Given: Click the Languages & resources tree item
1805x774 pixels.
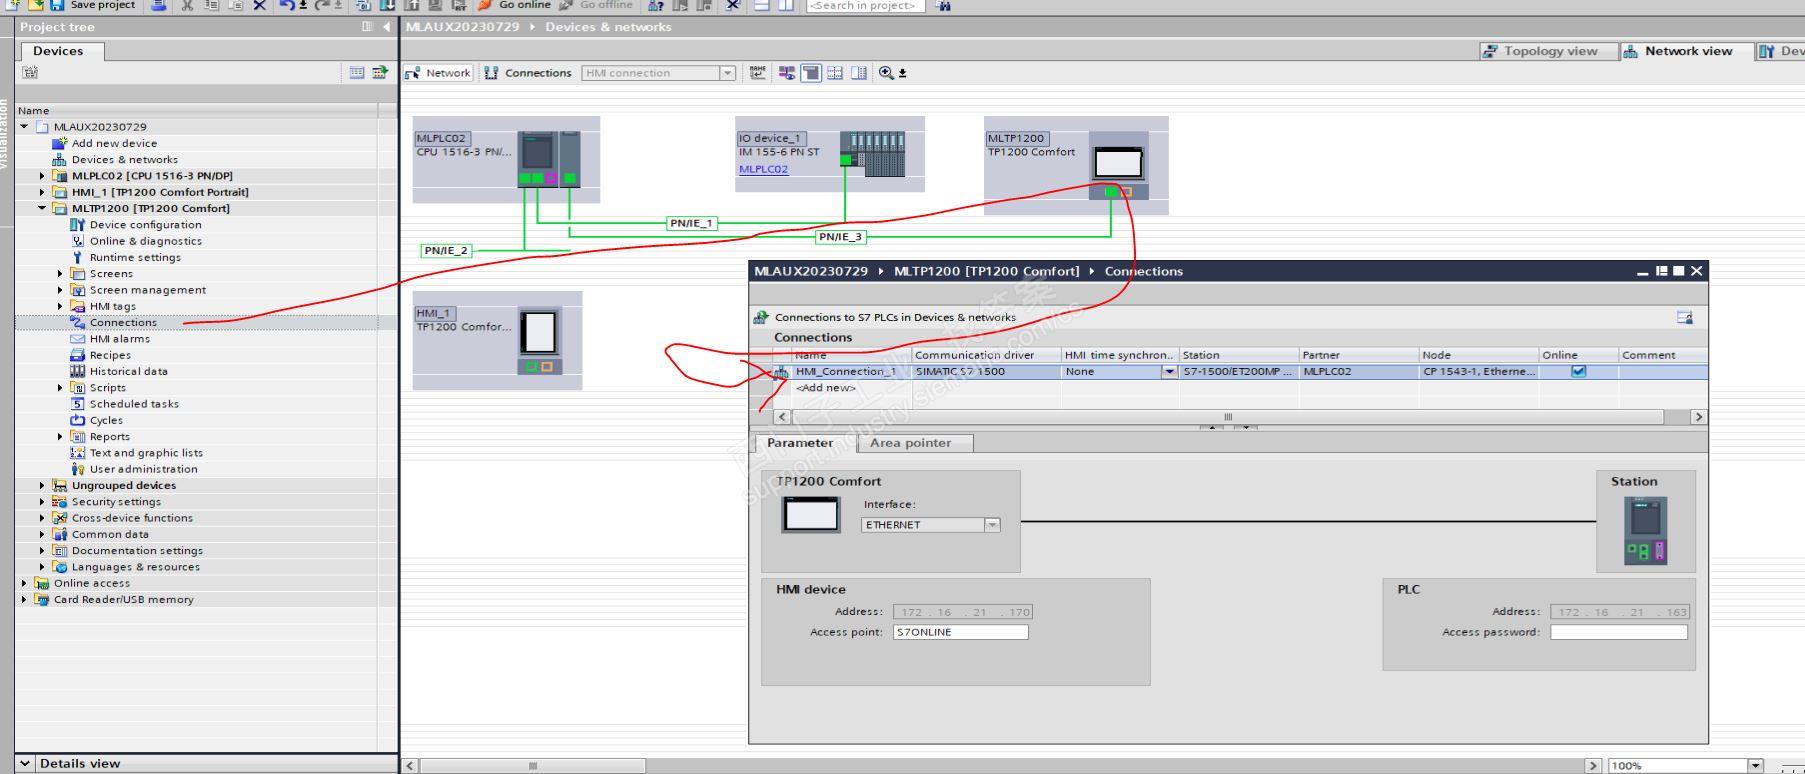Looking at the screenshot, I should coord(135,567).
